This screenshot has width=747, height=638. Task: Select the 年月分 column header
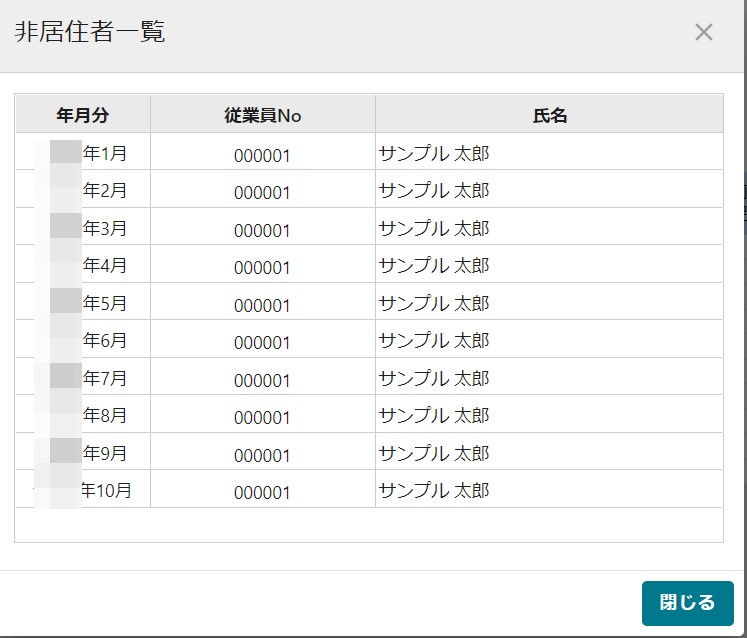83,114
